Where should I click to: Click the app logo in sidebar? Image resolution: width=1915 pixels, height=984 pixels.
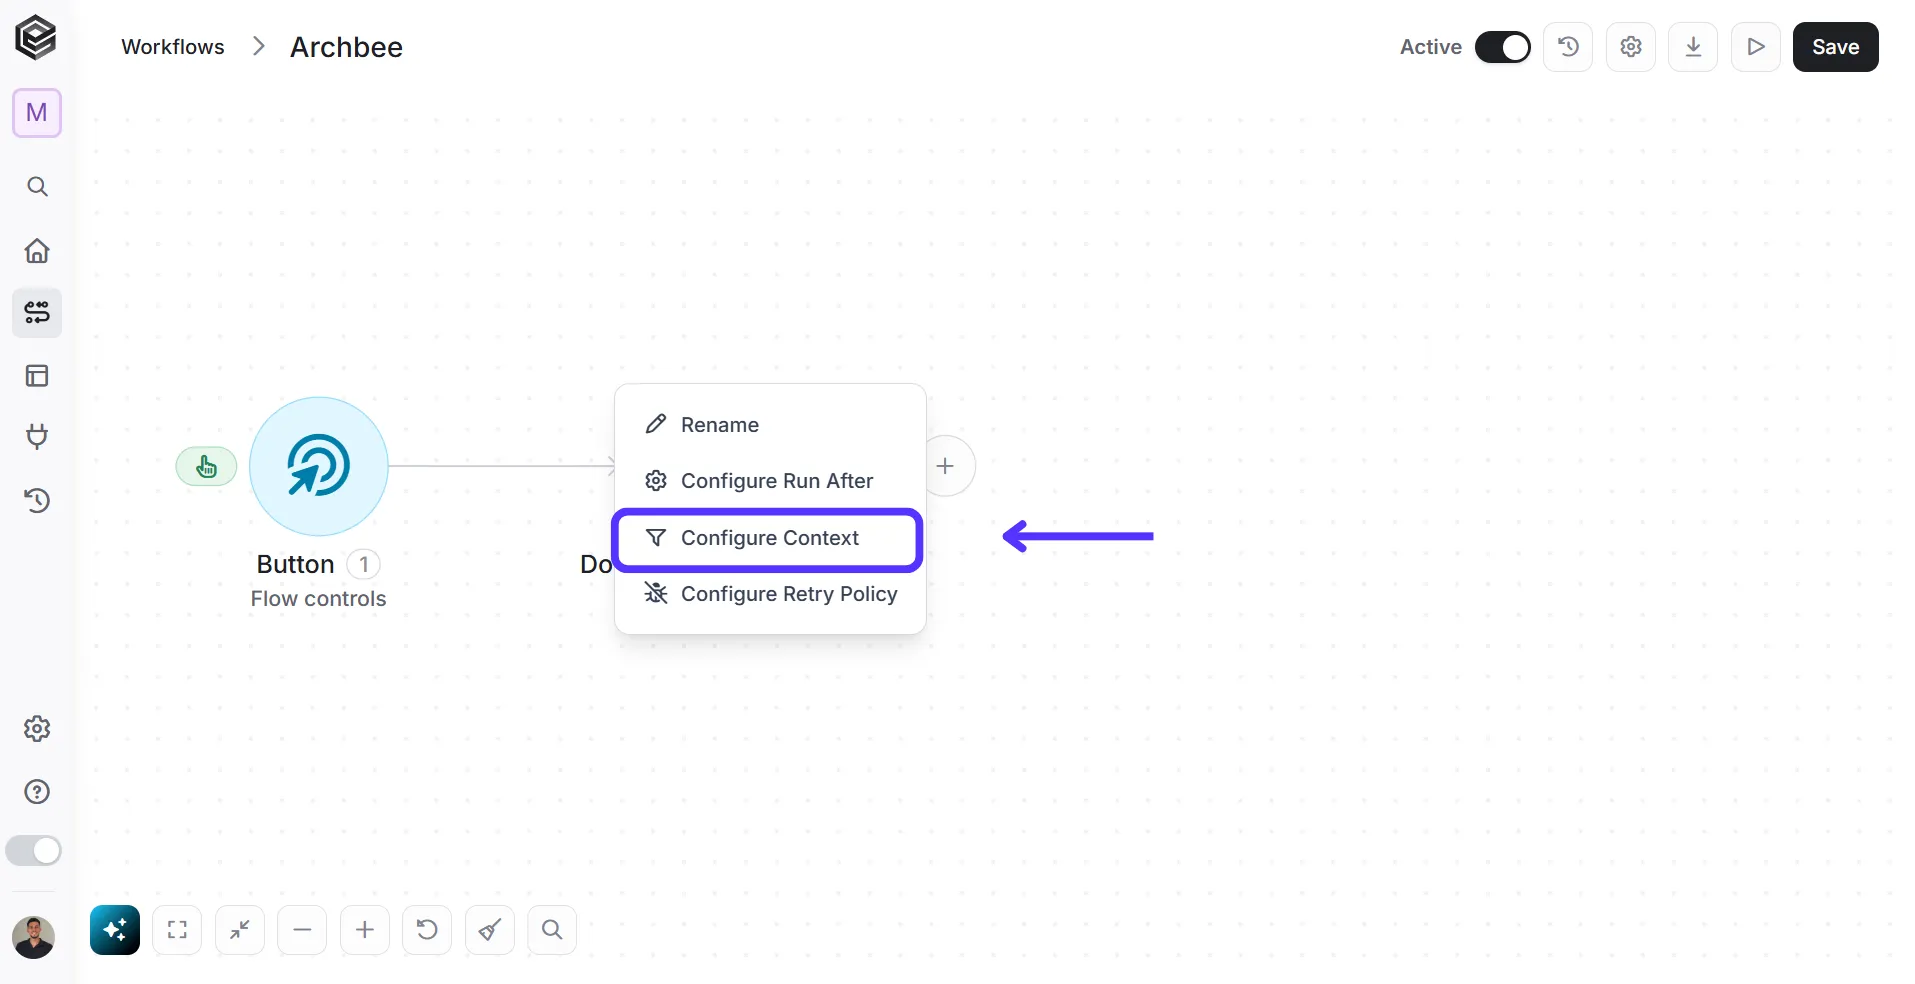pos(36,38)
